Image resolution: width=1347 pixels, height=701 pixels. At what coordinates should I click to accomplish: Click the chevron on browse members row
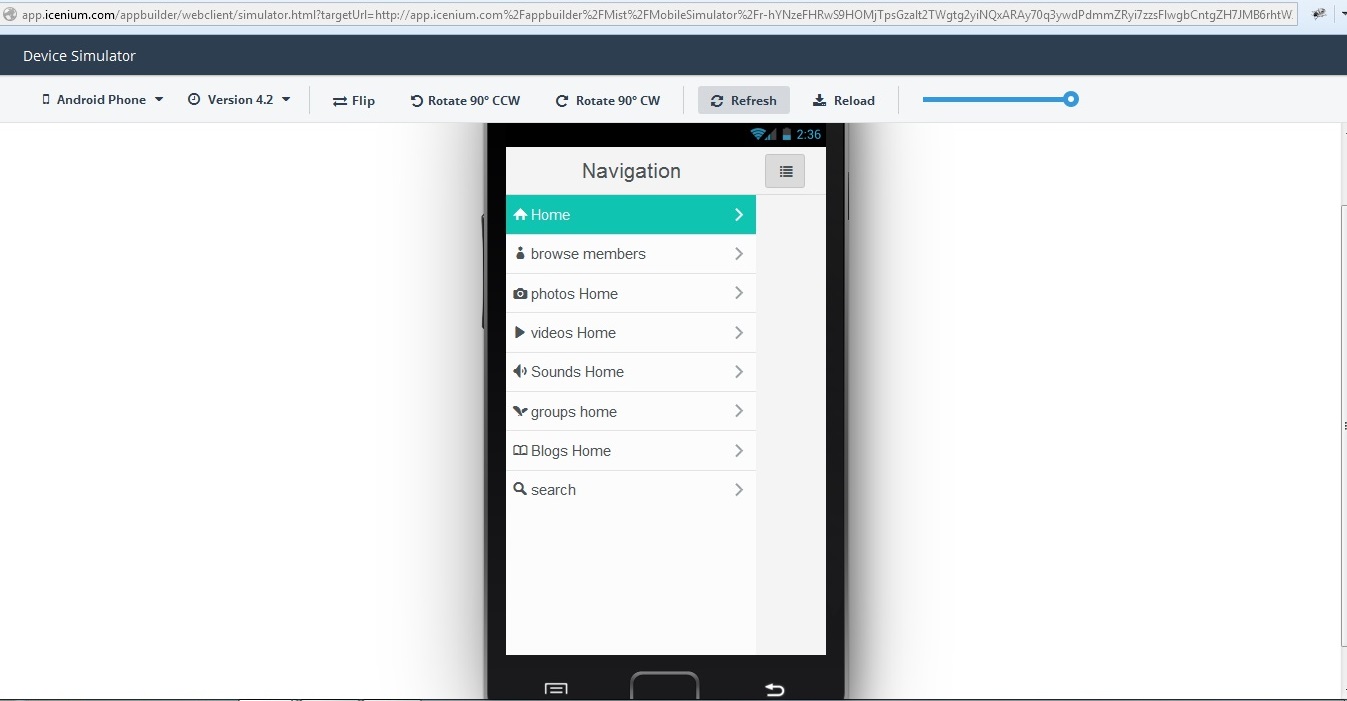(739, 254)
